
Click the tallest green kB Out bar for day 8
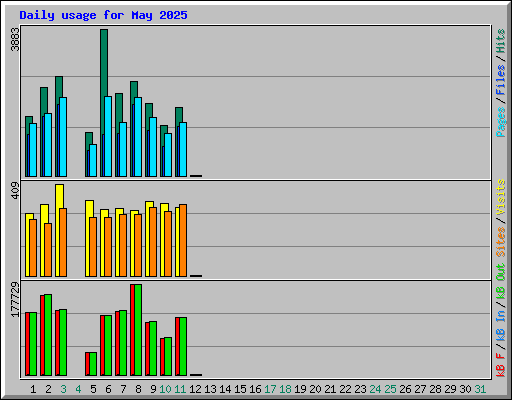click(x=138, y=330)
